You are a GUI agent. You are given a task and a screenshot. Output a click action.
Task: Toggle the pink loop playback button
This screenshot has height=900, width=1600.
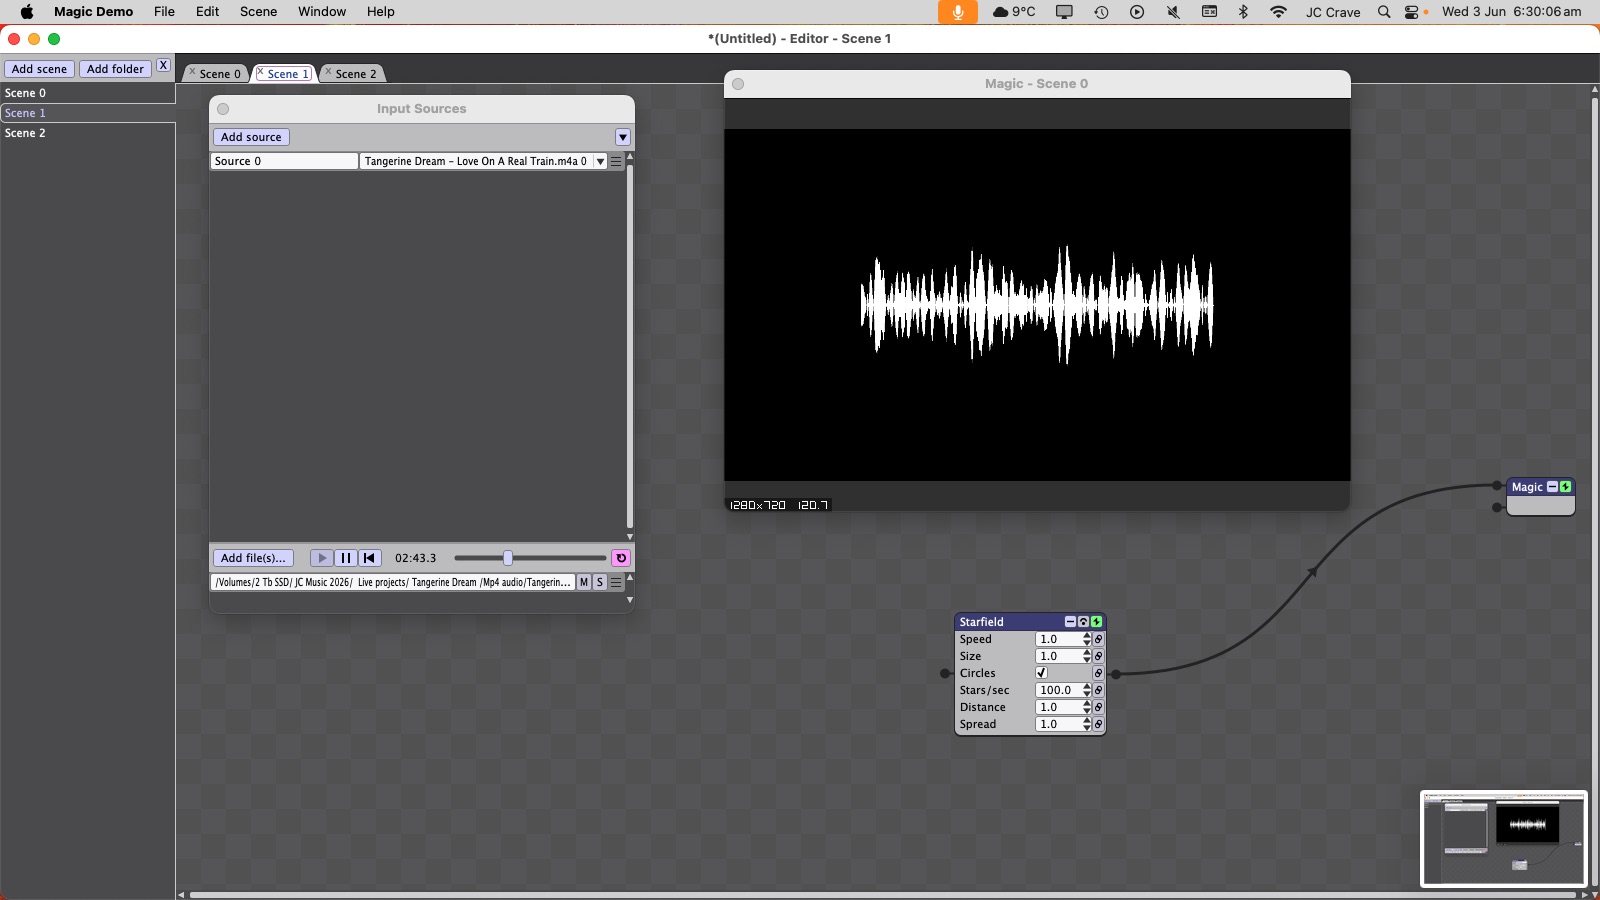(x=621, y=558)
